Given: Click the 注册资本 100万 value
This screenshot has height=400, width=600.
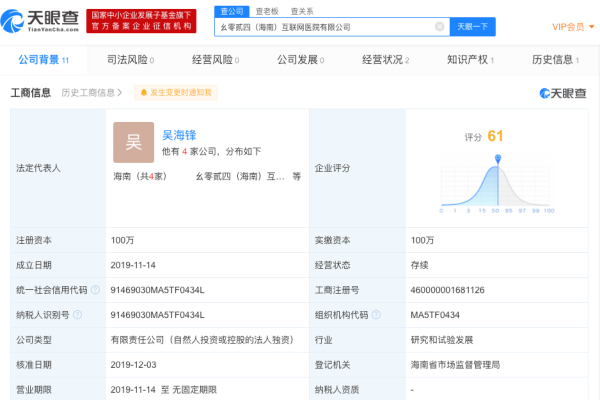Looking at the screenshot, I should click(122, 240).
